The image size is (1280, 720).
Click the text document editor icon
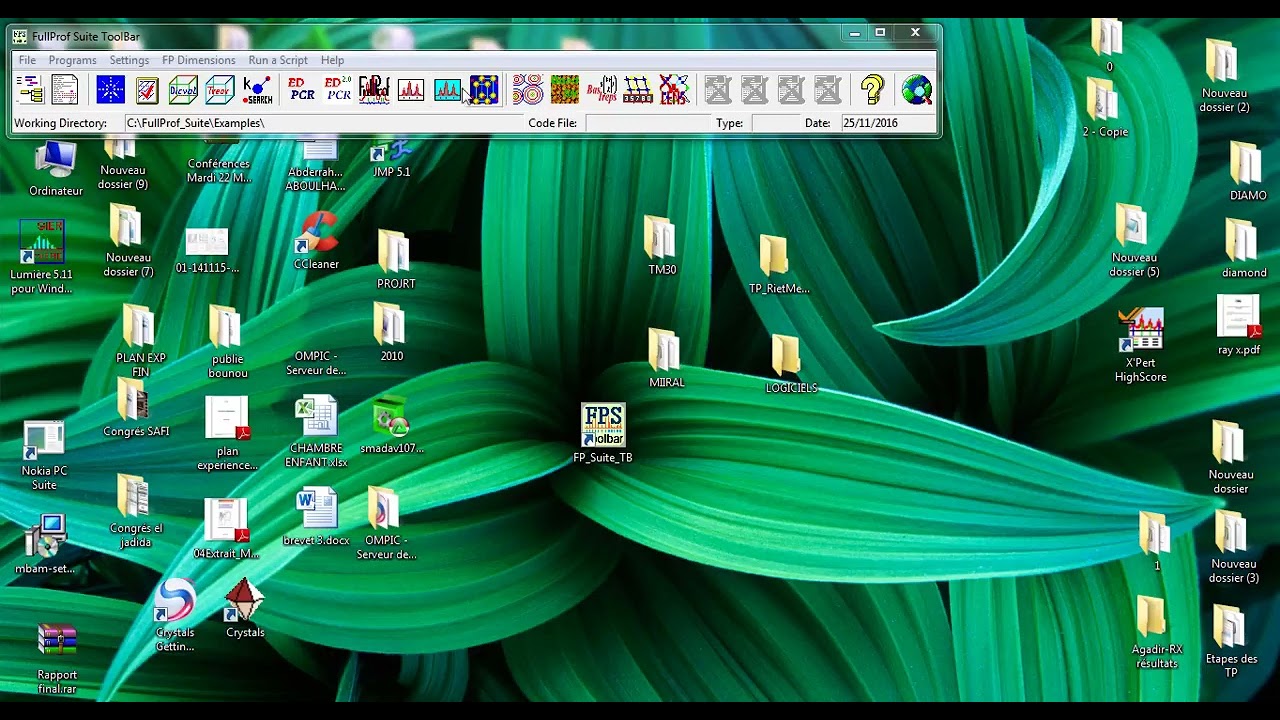pyautogui.click(x=65, y=90)
